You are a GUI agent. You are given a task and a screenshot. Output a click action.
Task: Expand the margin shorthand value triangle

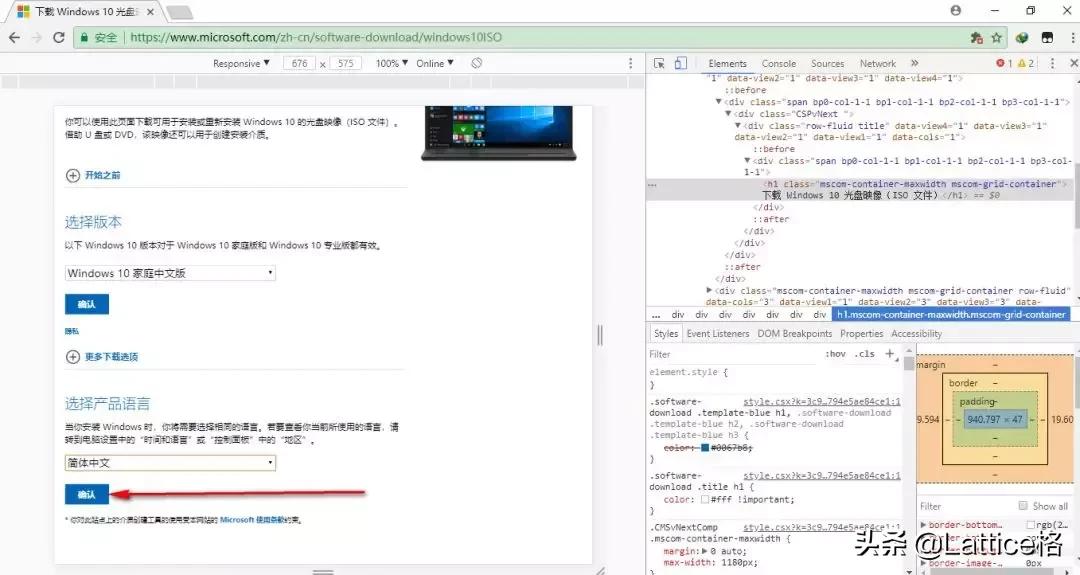coord(705,551)
